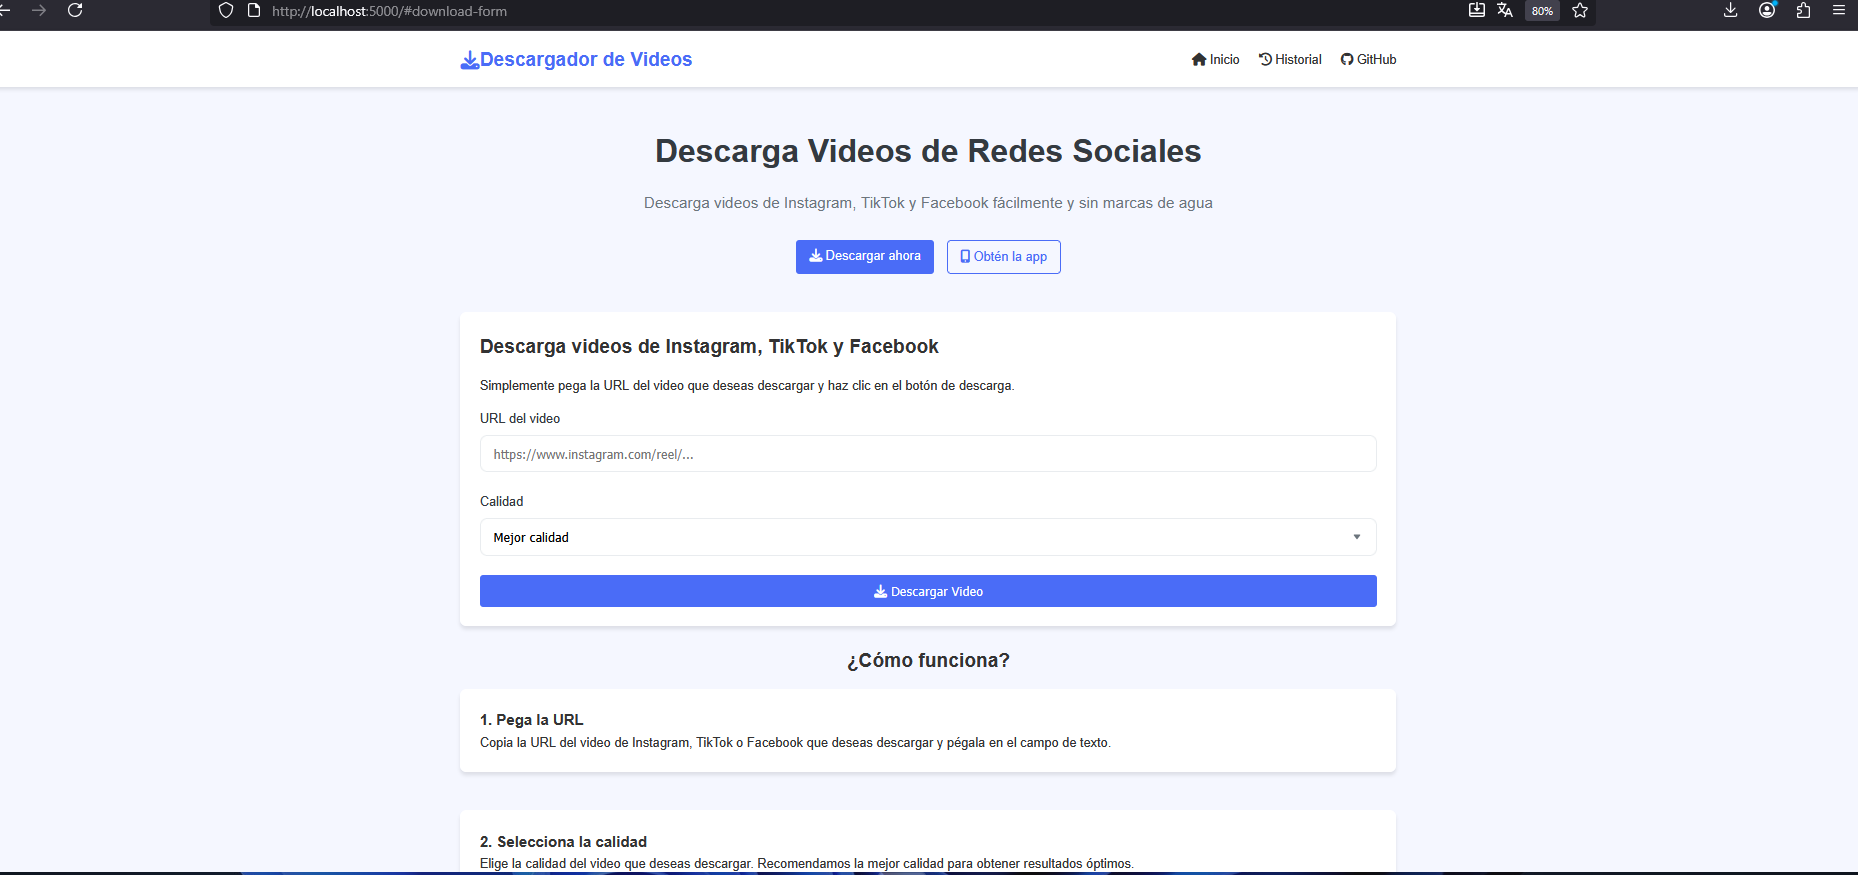Click the Calidad label
Screen dimensions: 1858x875
coord(502,502)
